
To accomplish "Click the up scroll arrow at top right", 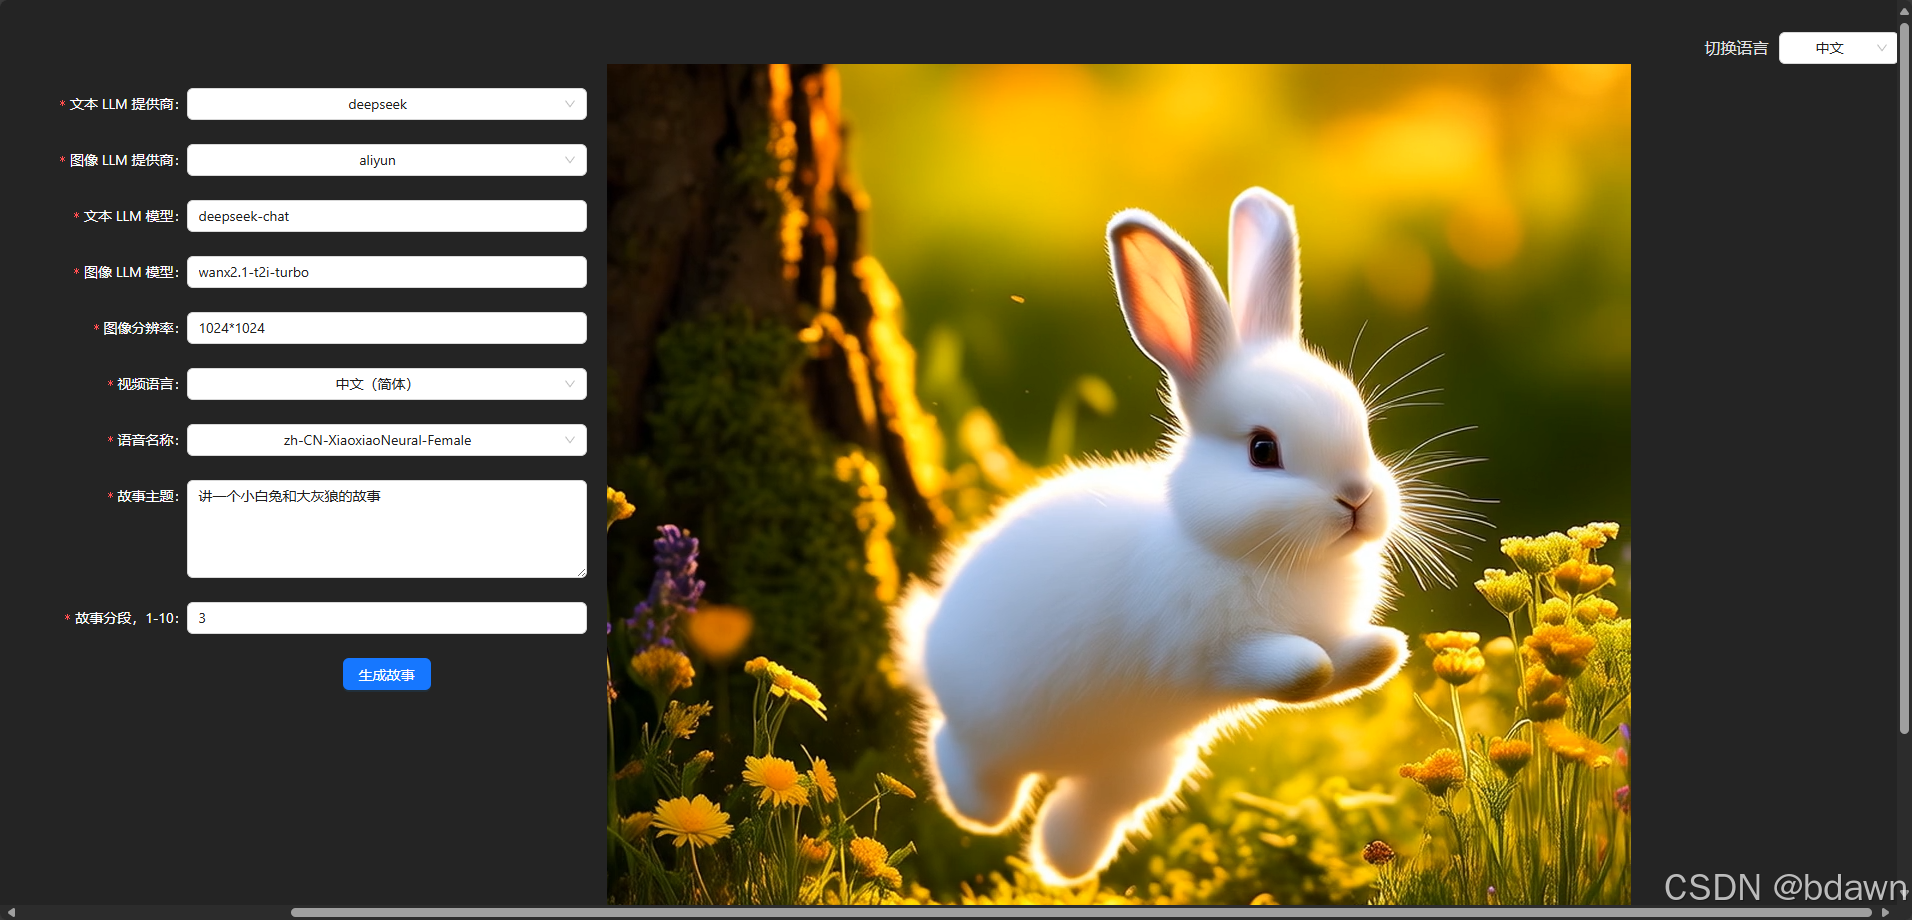I will (1905, 12).
